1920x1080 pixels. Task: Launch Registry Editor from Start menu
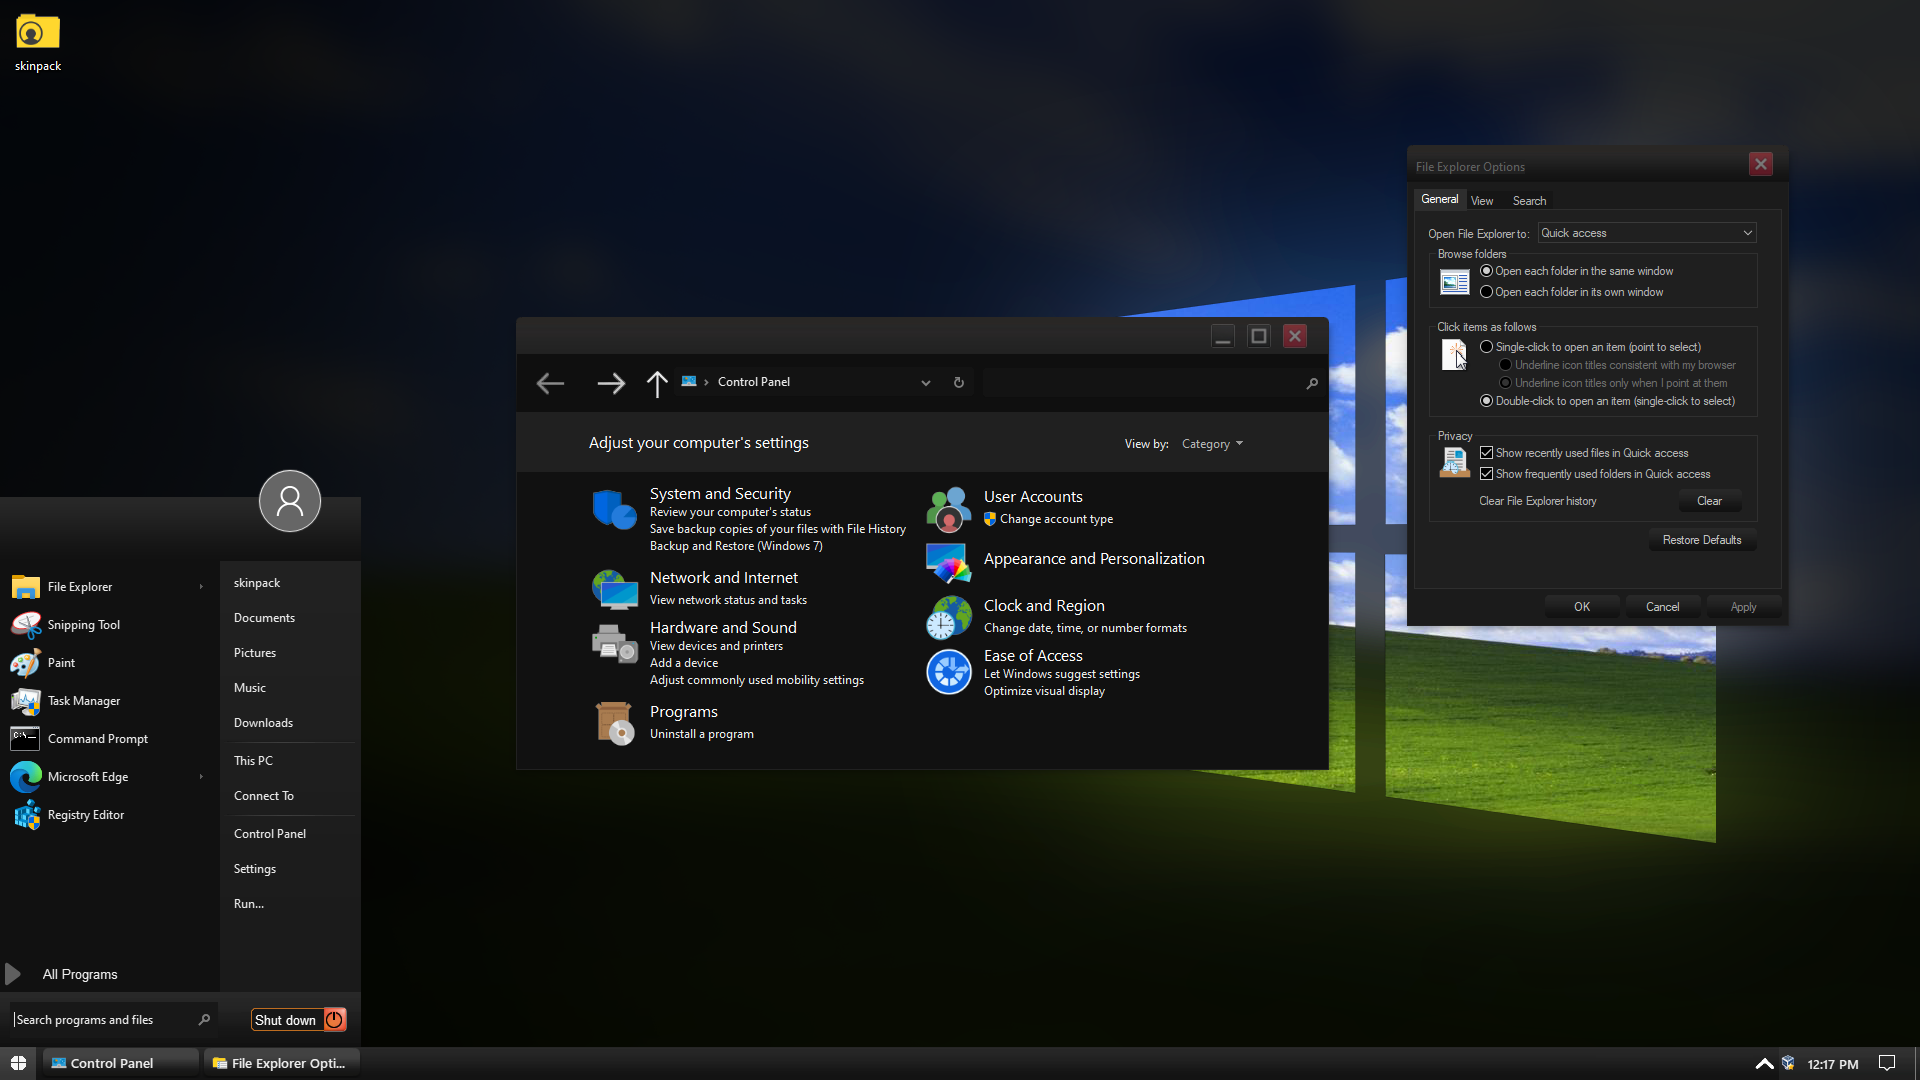point(86,815)
